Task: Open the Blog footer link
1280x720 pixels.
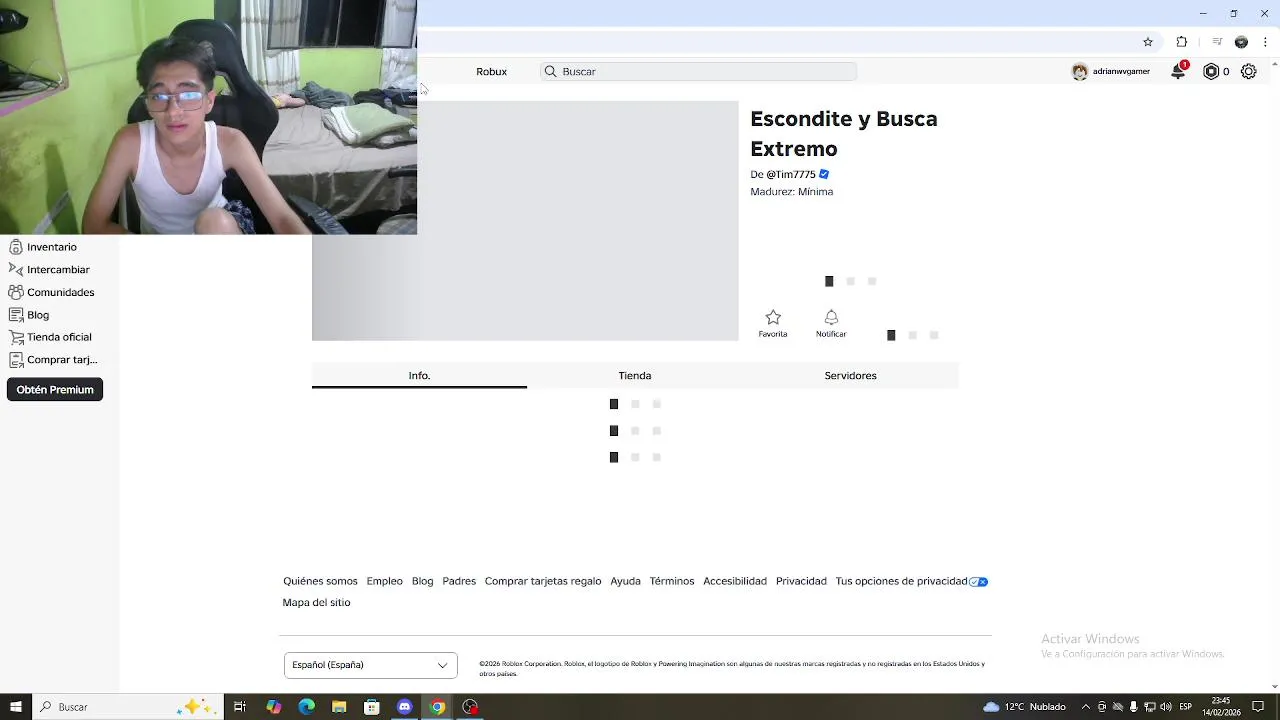Action: (x=423, y=581)
